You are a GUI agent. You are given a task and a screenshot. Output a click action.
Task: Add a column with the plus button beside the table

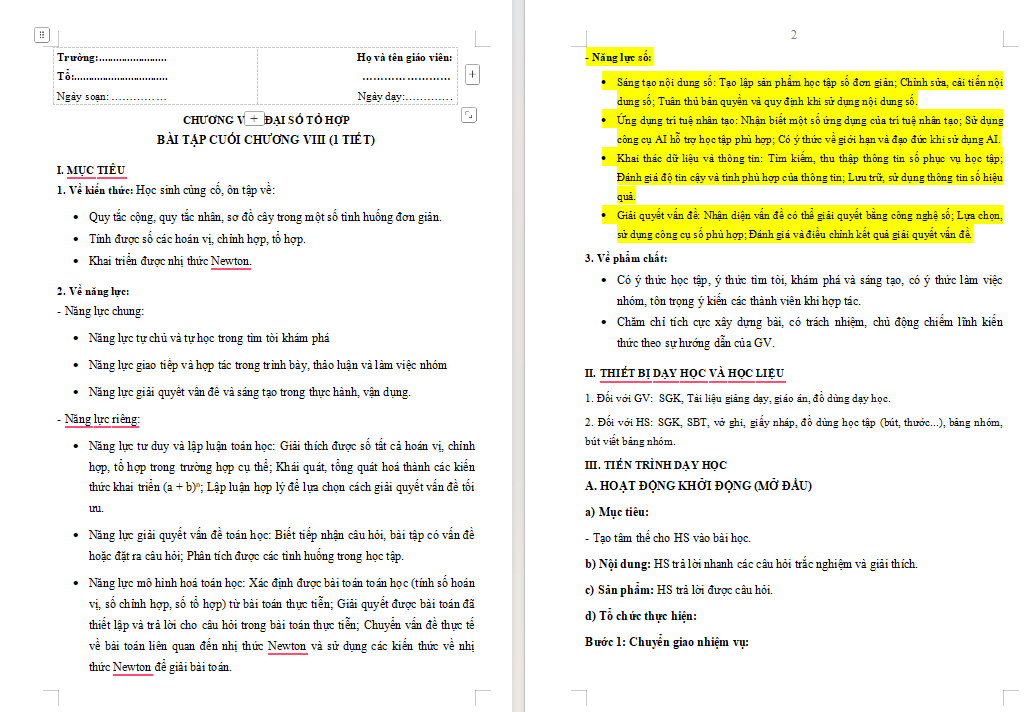(x=472, y=74)
